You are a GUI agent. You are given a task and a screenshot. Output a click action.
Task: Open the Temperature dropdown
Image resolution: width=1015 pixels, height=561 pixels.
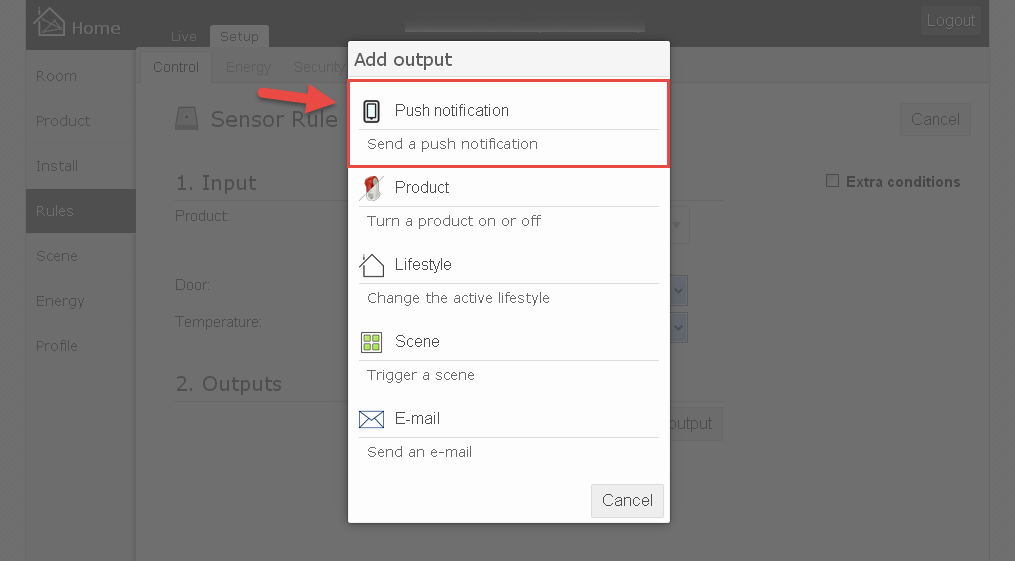coord(678,327)
